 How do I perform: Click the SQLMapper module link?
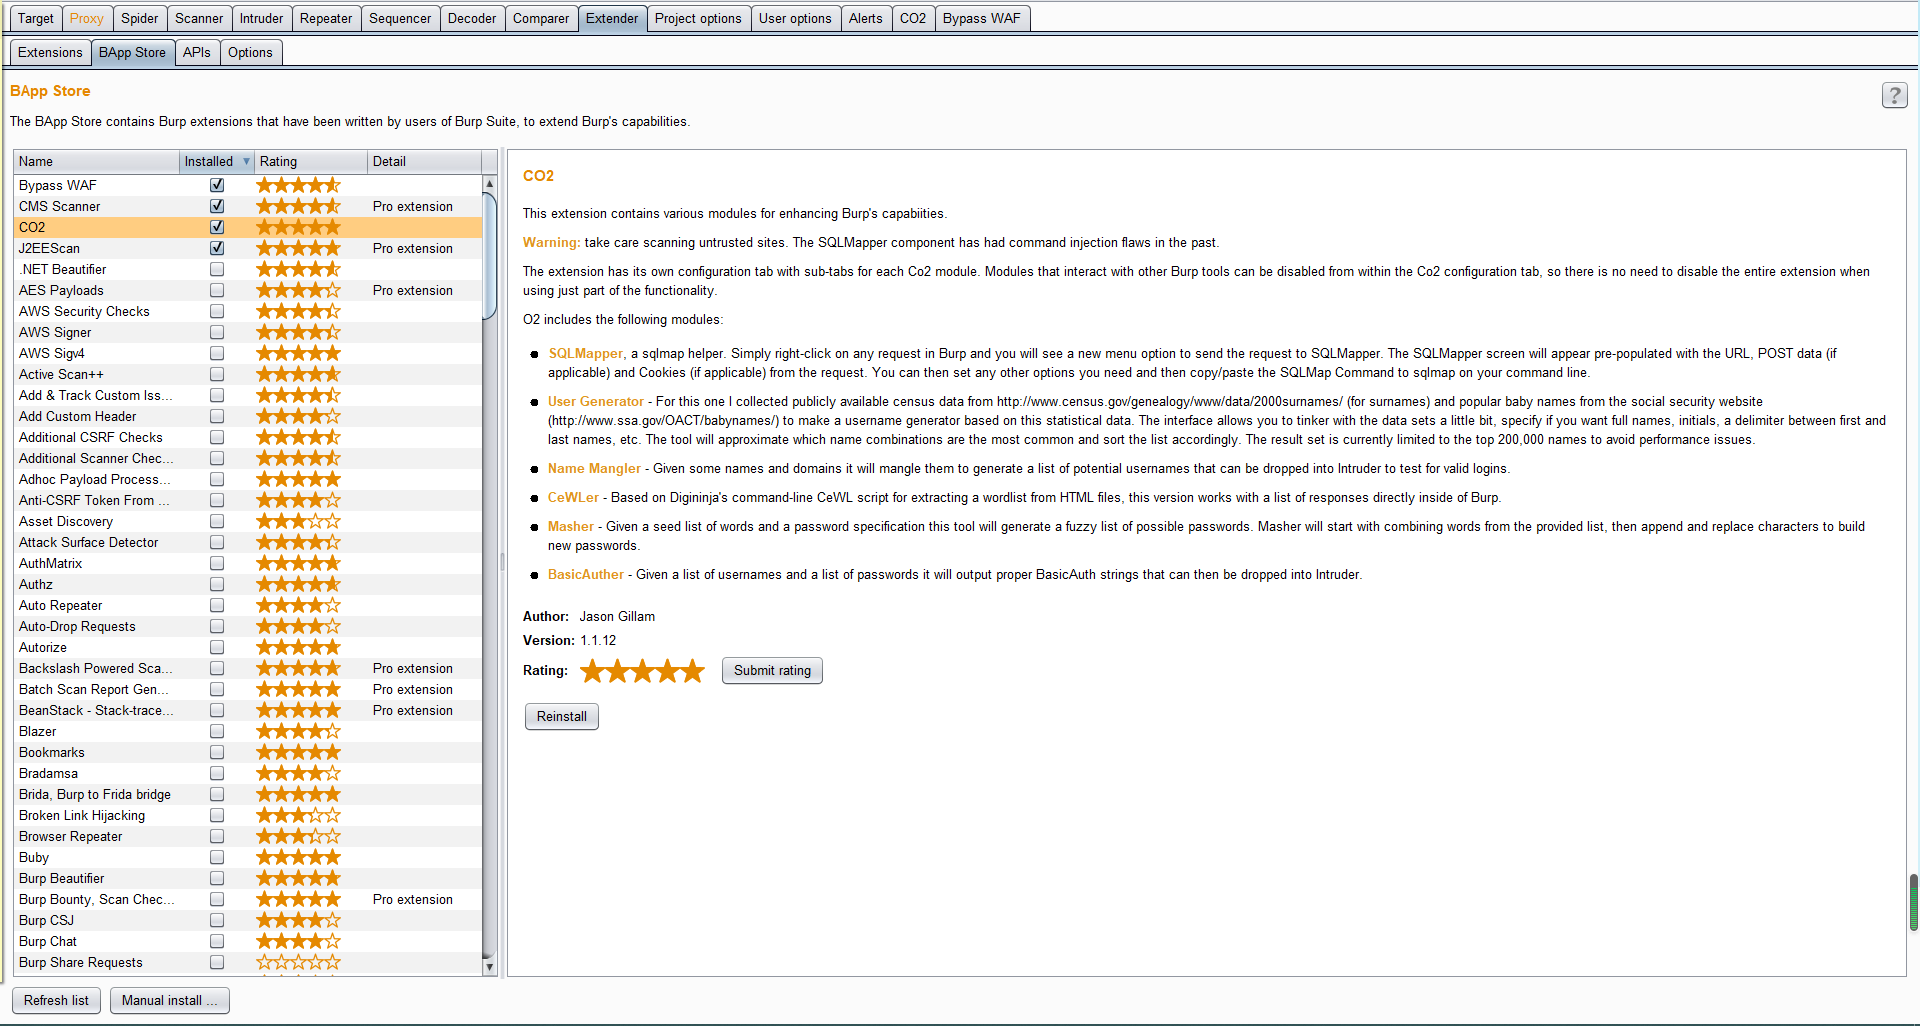[x=586, y=353]
